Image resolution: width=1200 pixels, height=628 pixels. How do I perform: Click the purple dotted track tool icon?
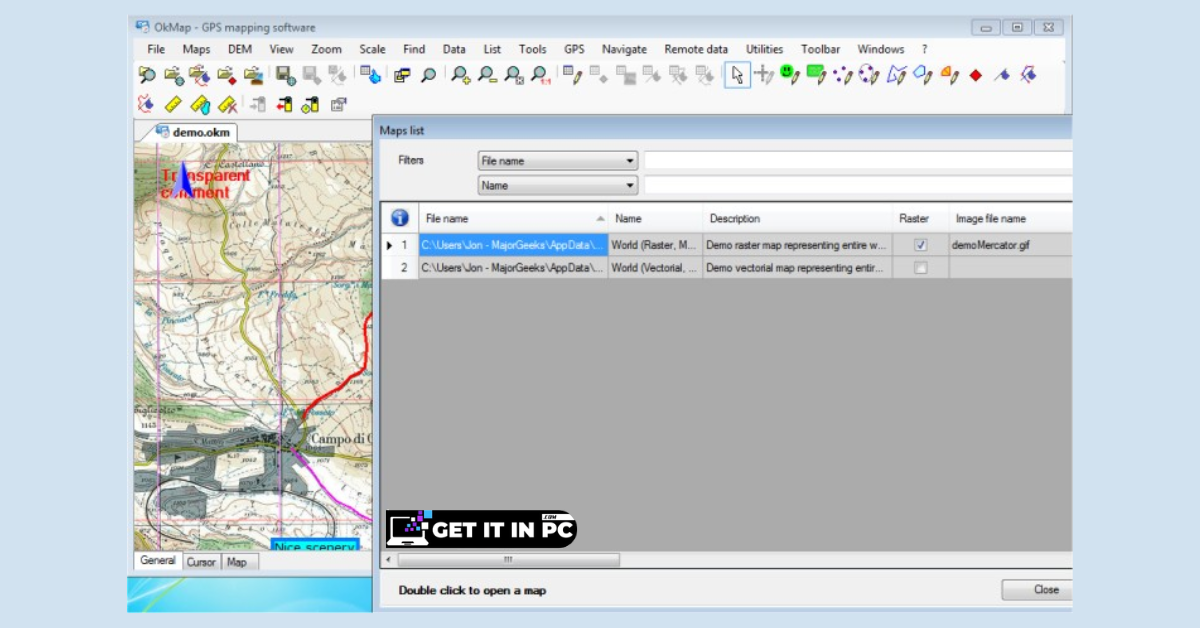(x=843, y=74)
